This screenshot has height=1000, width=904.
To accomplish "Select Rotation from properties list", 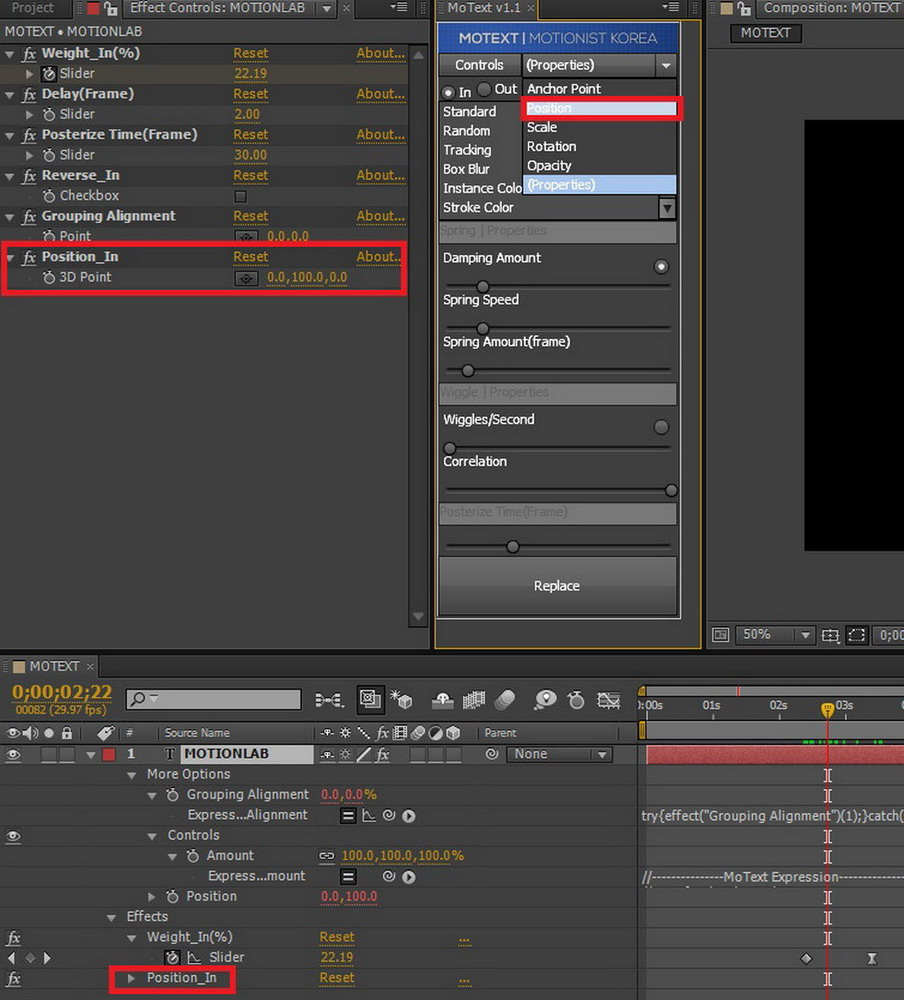I will click(x=600, y=147).
